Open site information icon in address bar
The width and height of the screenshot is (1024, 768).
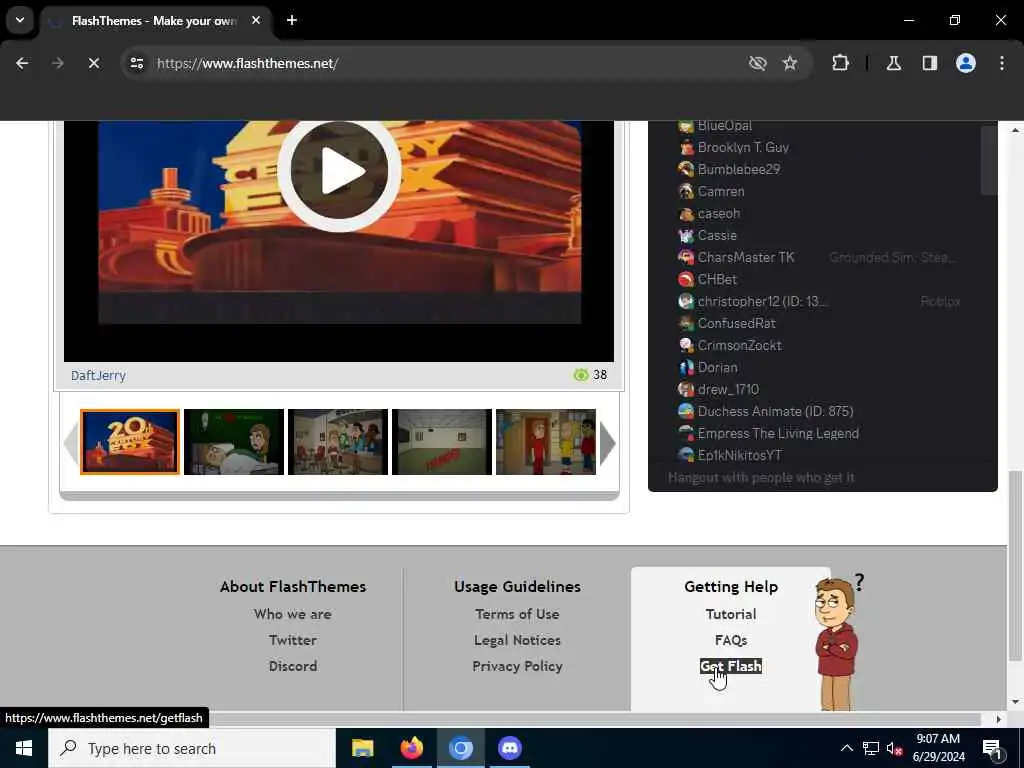pyautogui.click(x=136, y=63)
